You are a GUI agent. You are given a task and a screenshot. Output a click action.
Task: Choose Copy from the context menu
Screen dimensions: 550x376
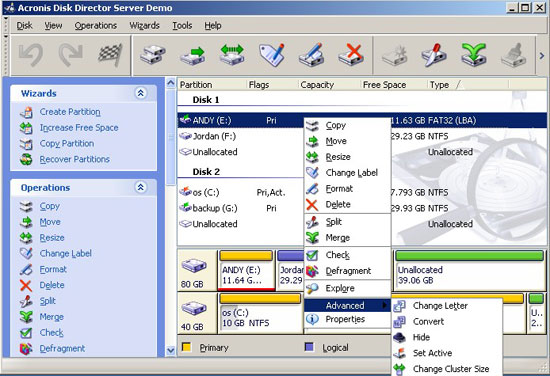(x=347, y=125)
